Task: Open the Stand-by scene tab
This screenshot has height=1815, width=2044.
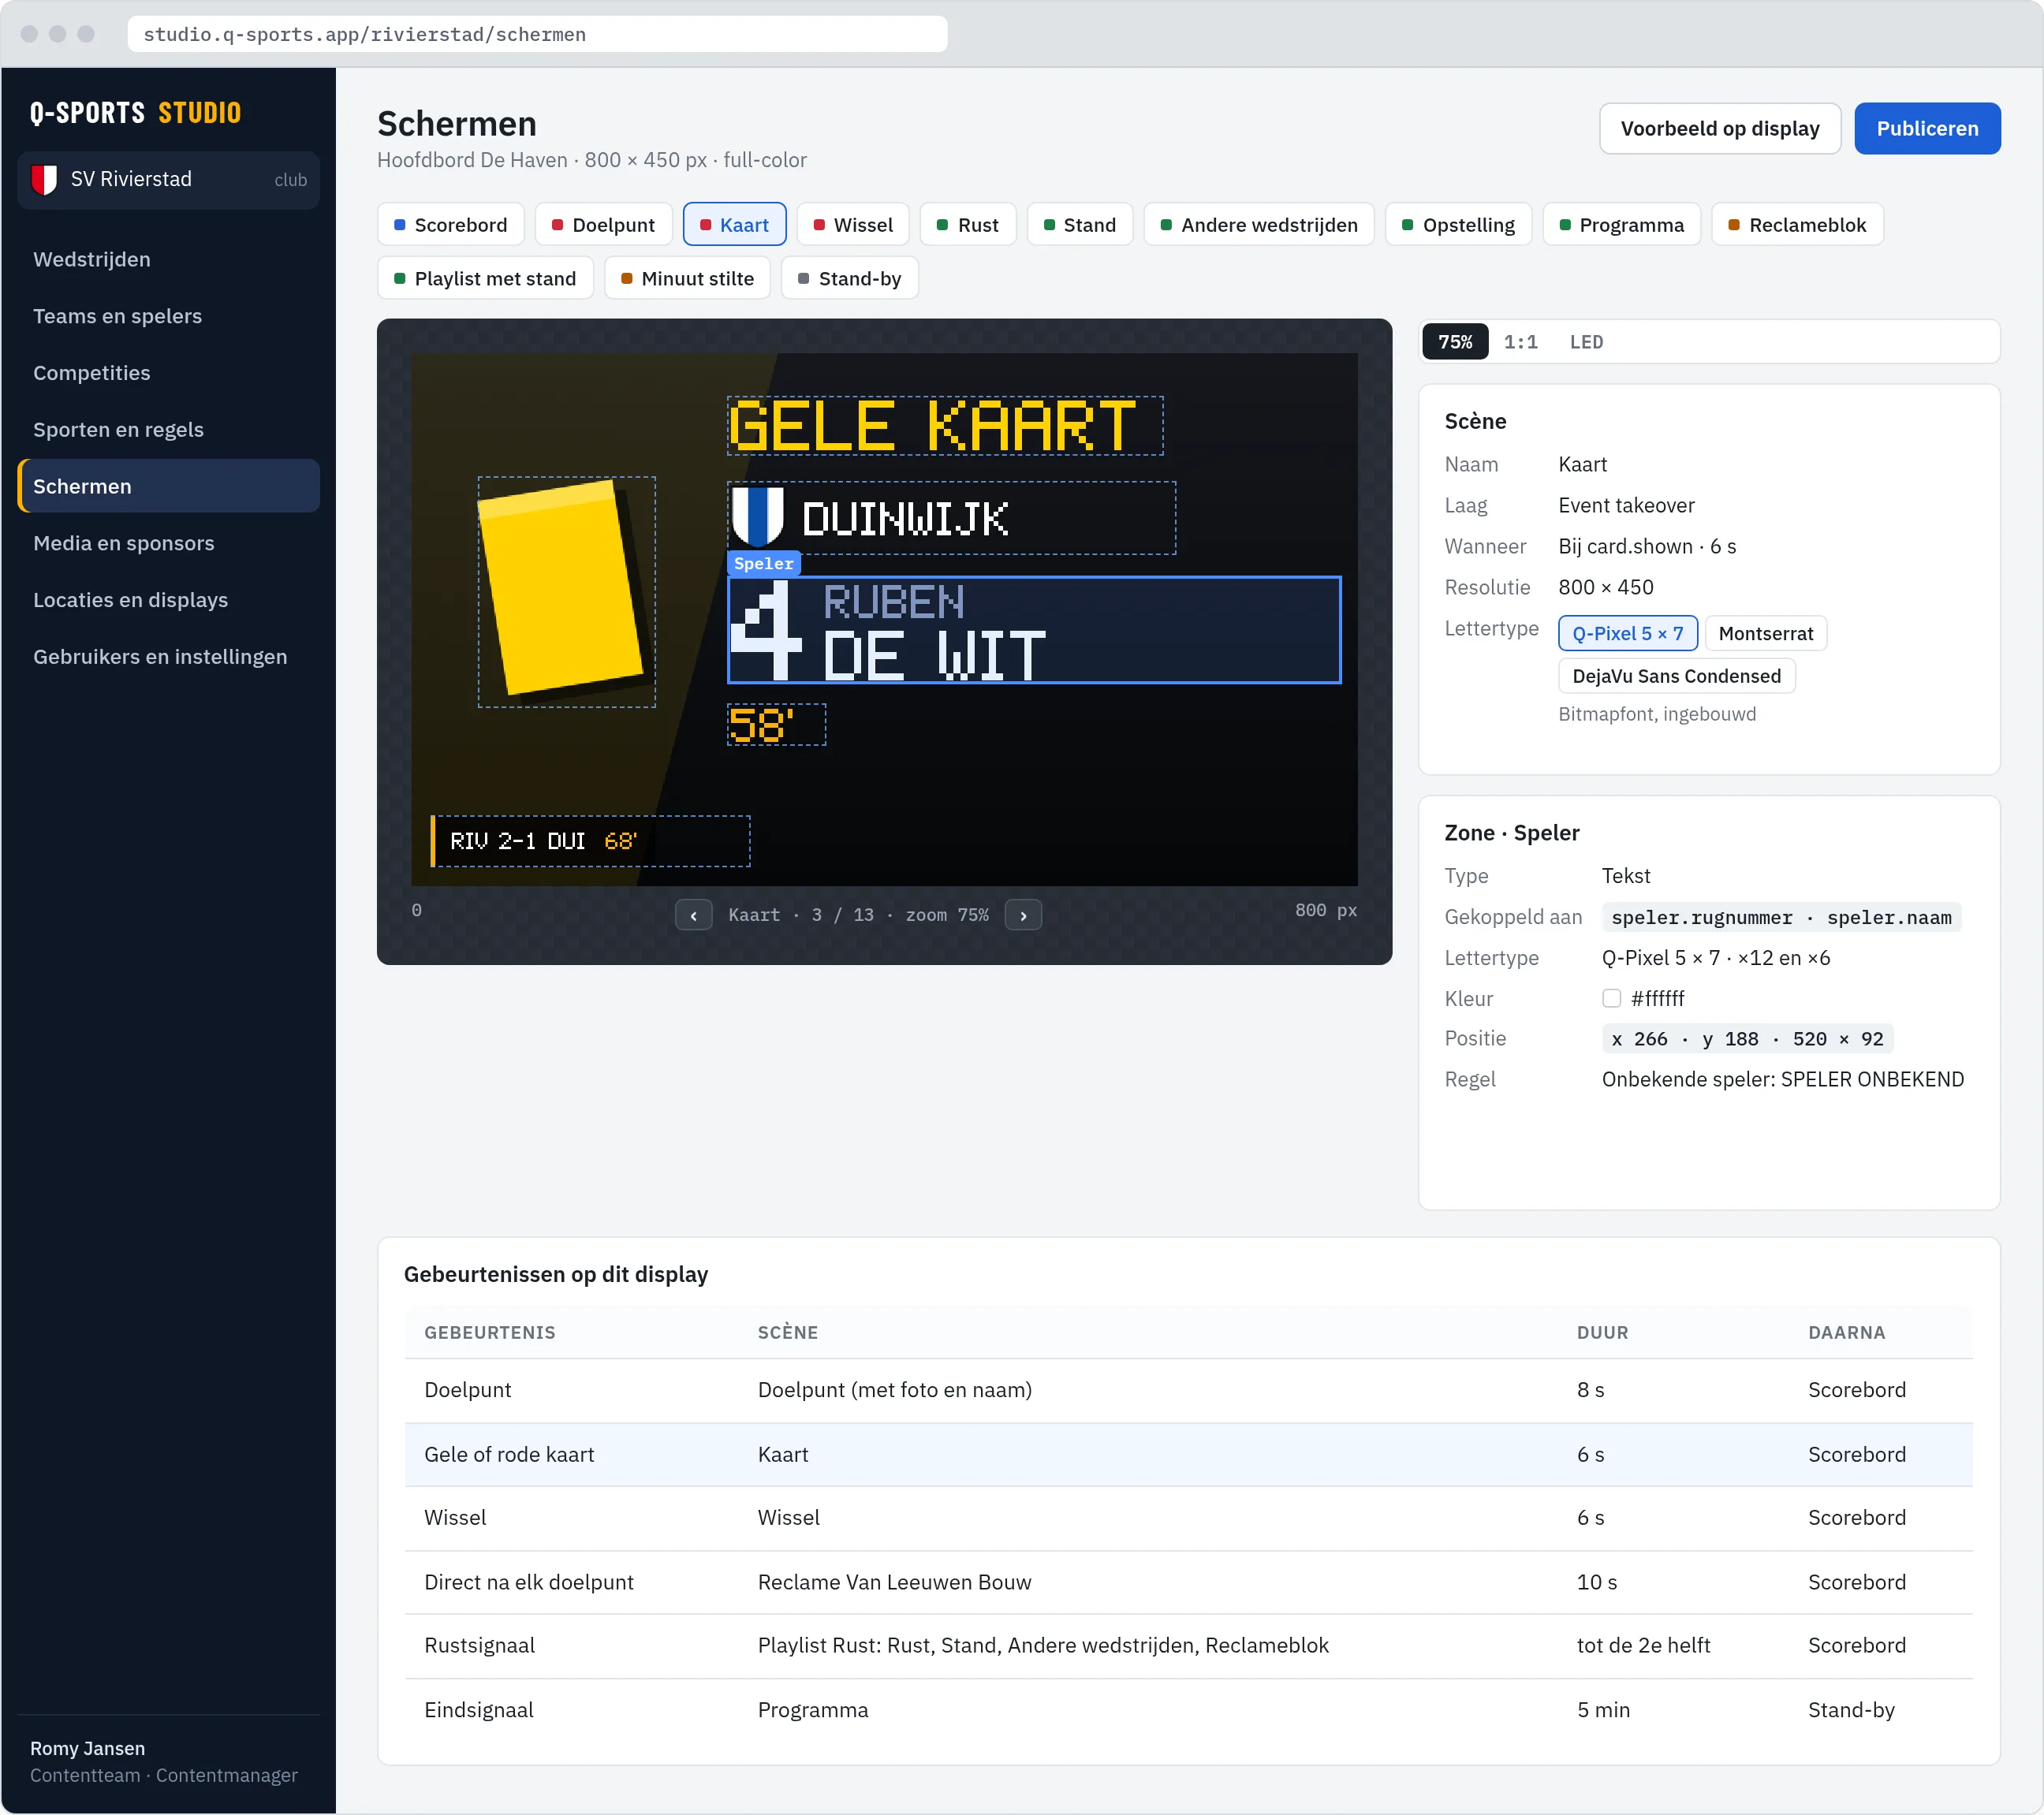Action: tap(850, 279)
